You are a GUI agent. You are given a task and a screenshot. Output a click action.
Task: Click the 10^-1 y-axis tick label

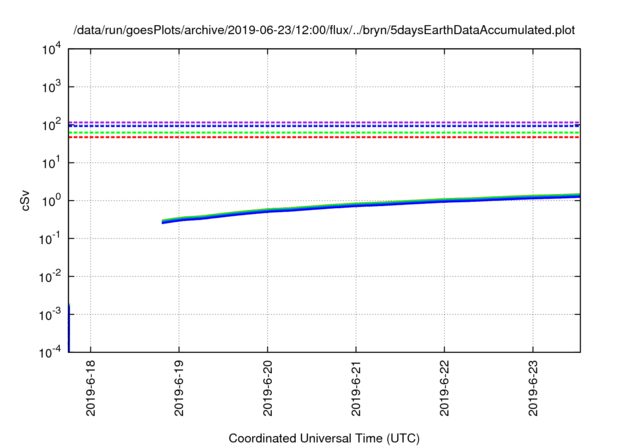50,239
